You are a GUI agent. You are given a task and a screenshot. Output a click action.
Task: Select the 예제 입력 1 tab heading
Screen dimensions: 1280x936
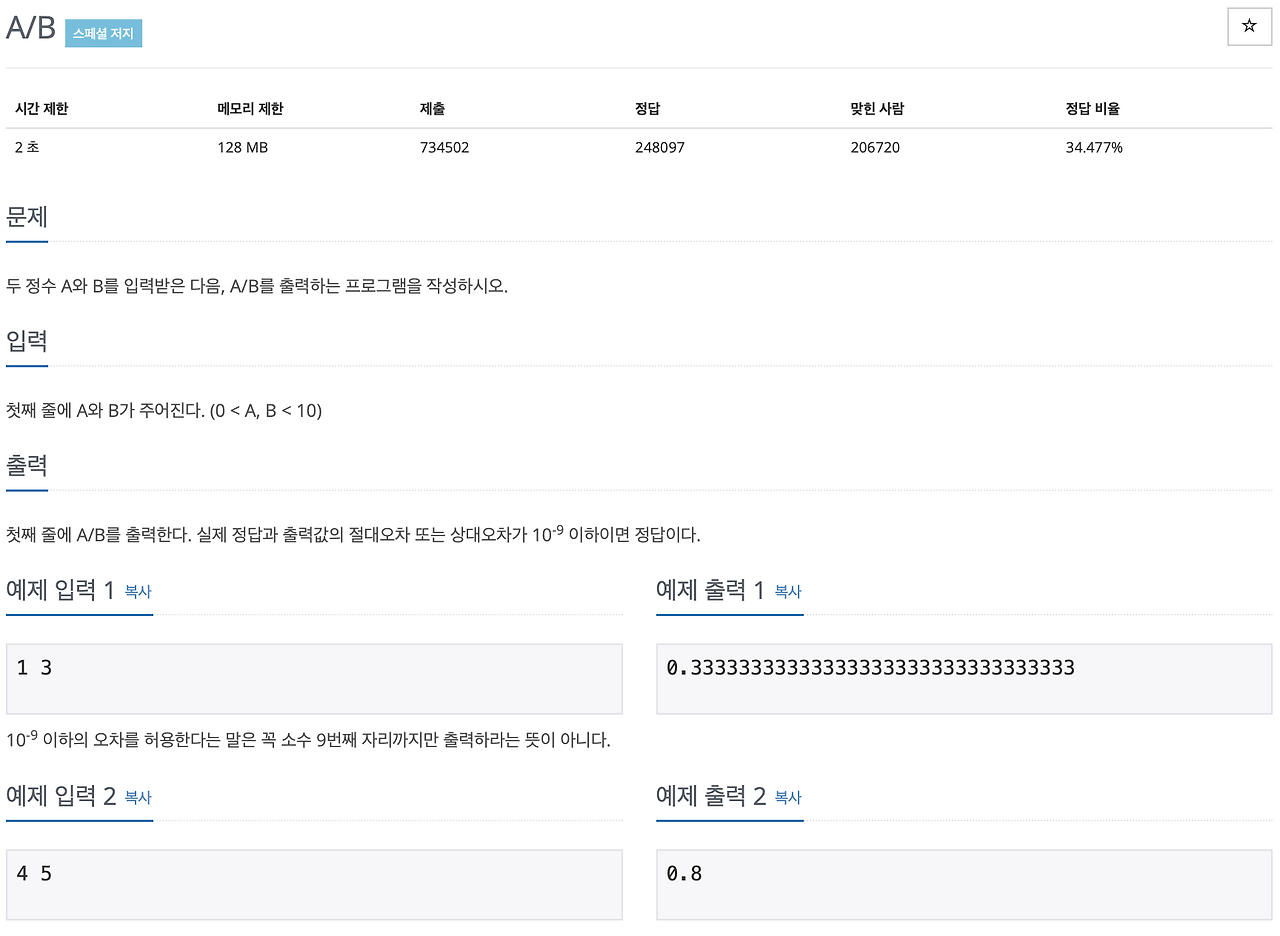tap(58, 590)
